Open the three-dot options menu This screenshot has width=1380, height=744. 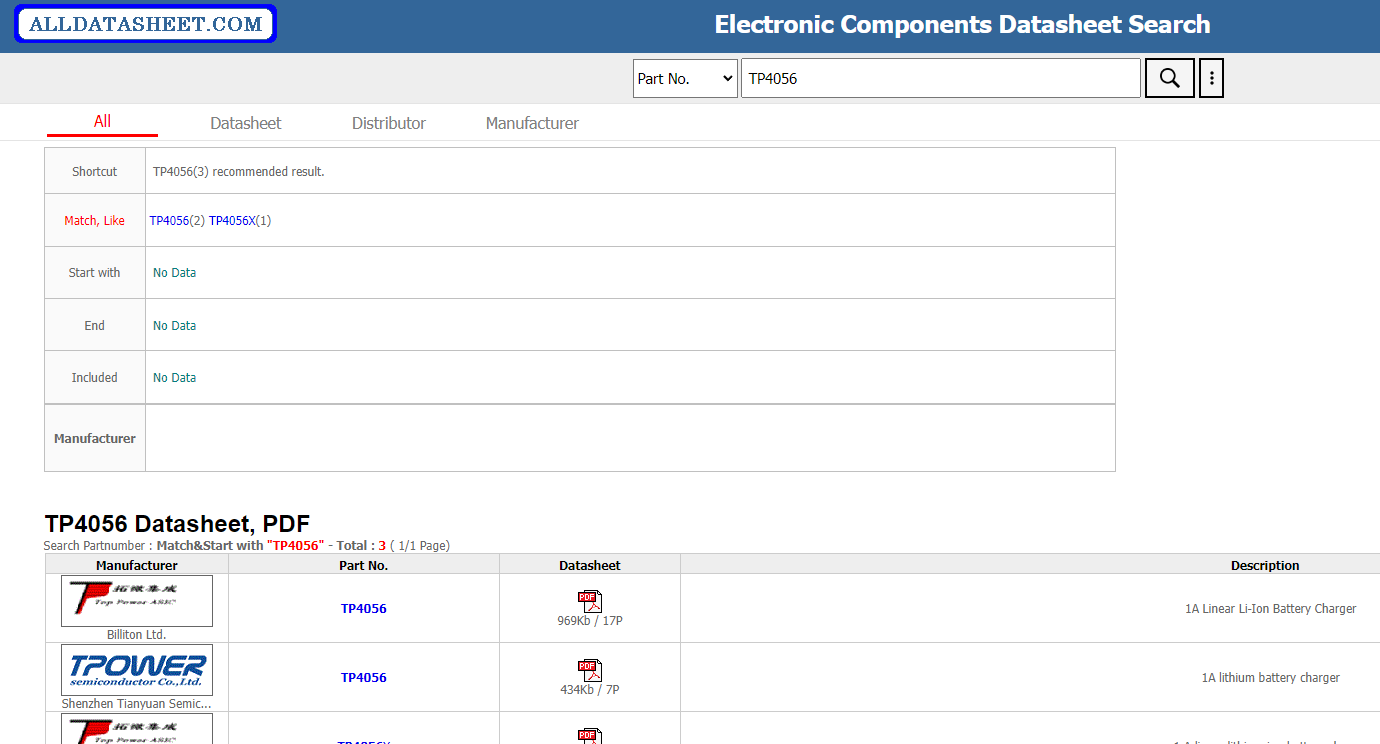point(1211,78)
